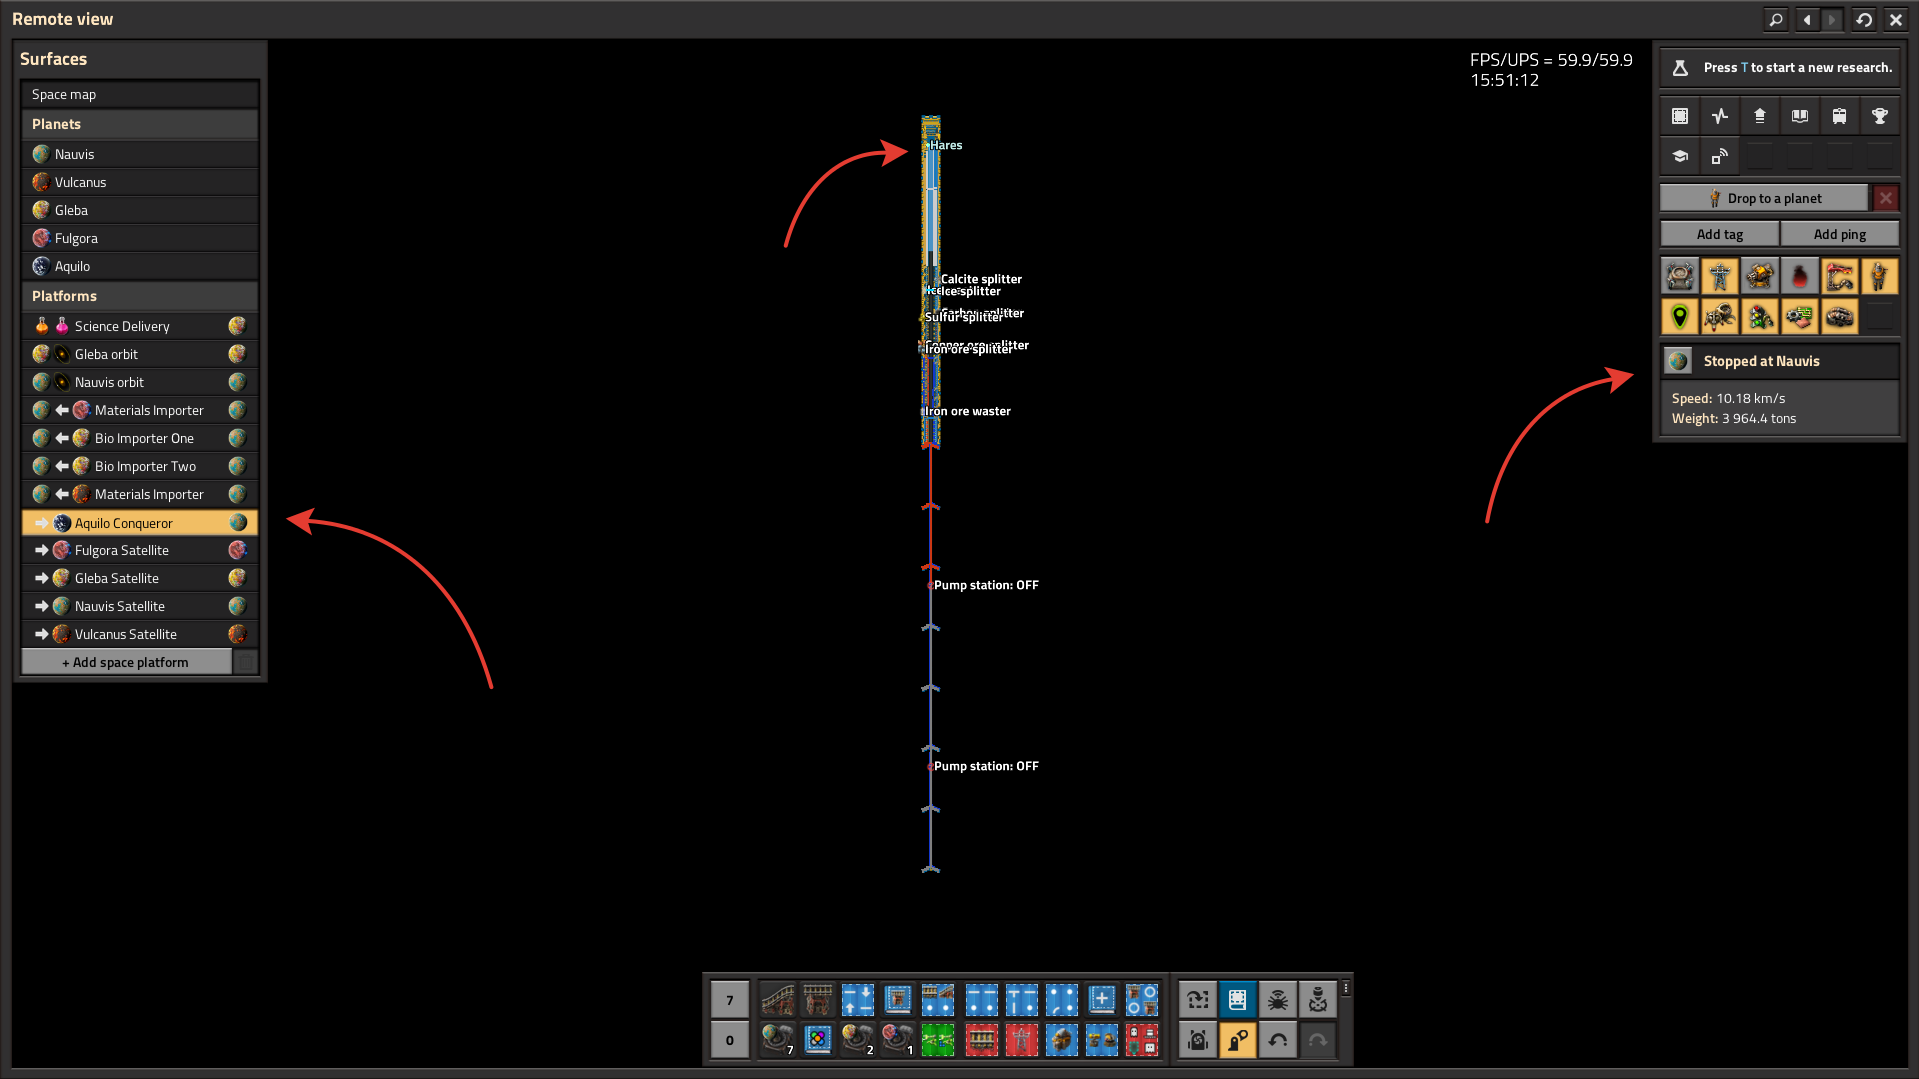Open production statistics pulse icon
Viewport: 1919px width, 1079px height.
pyautogui.click(x=1720, y=116)
